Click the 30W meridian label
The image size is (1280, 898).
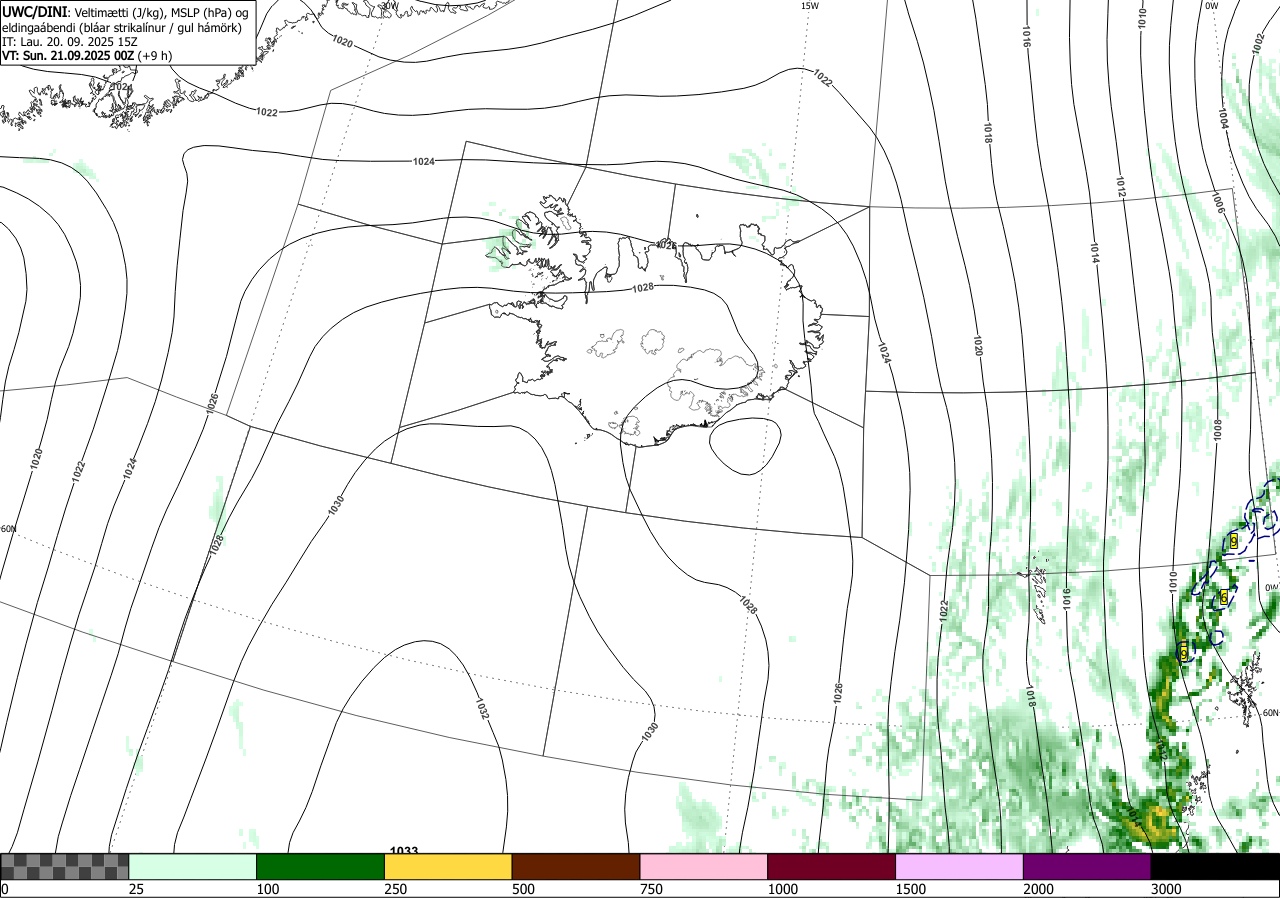[x=389, y=5]
